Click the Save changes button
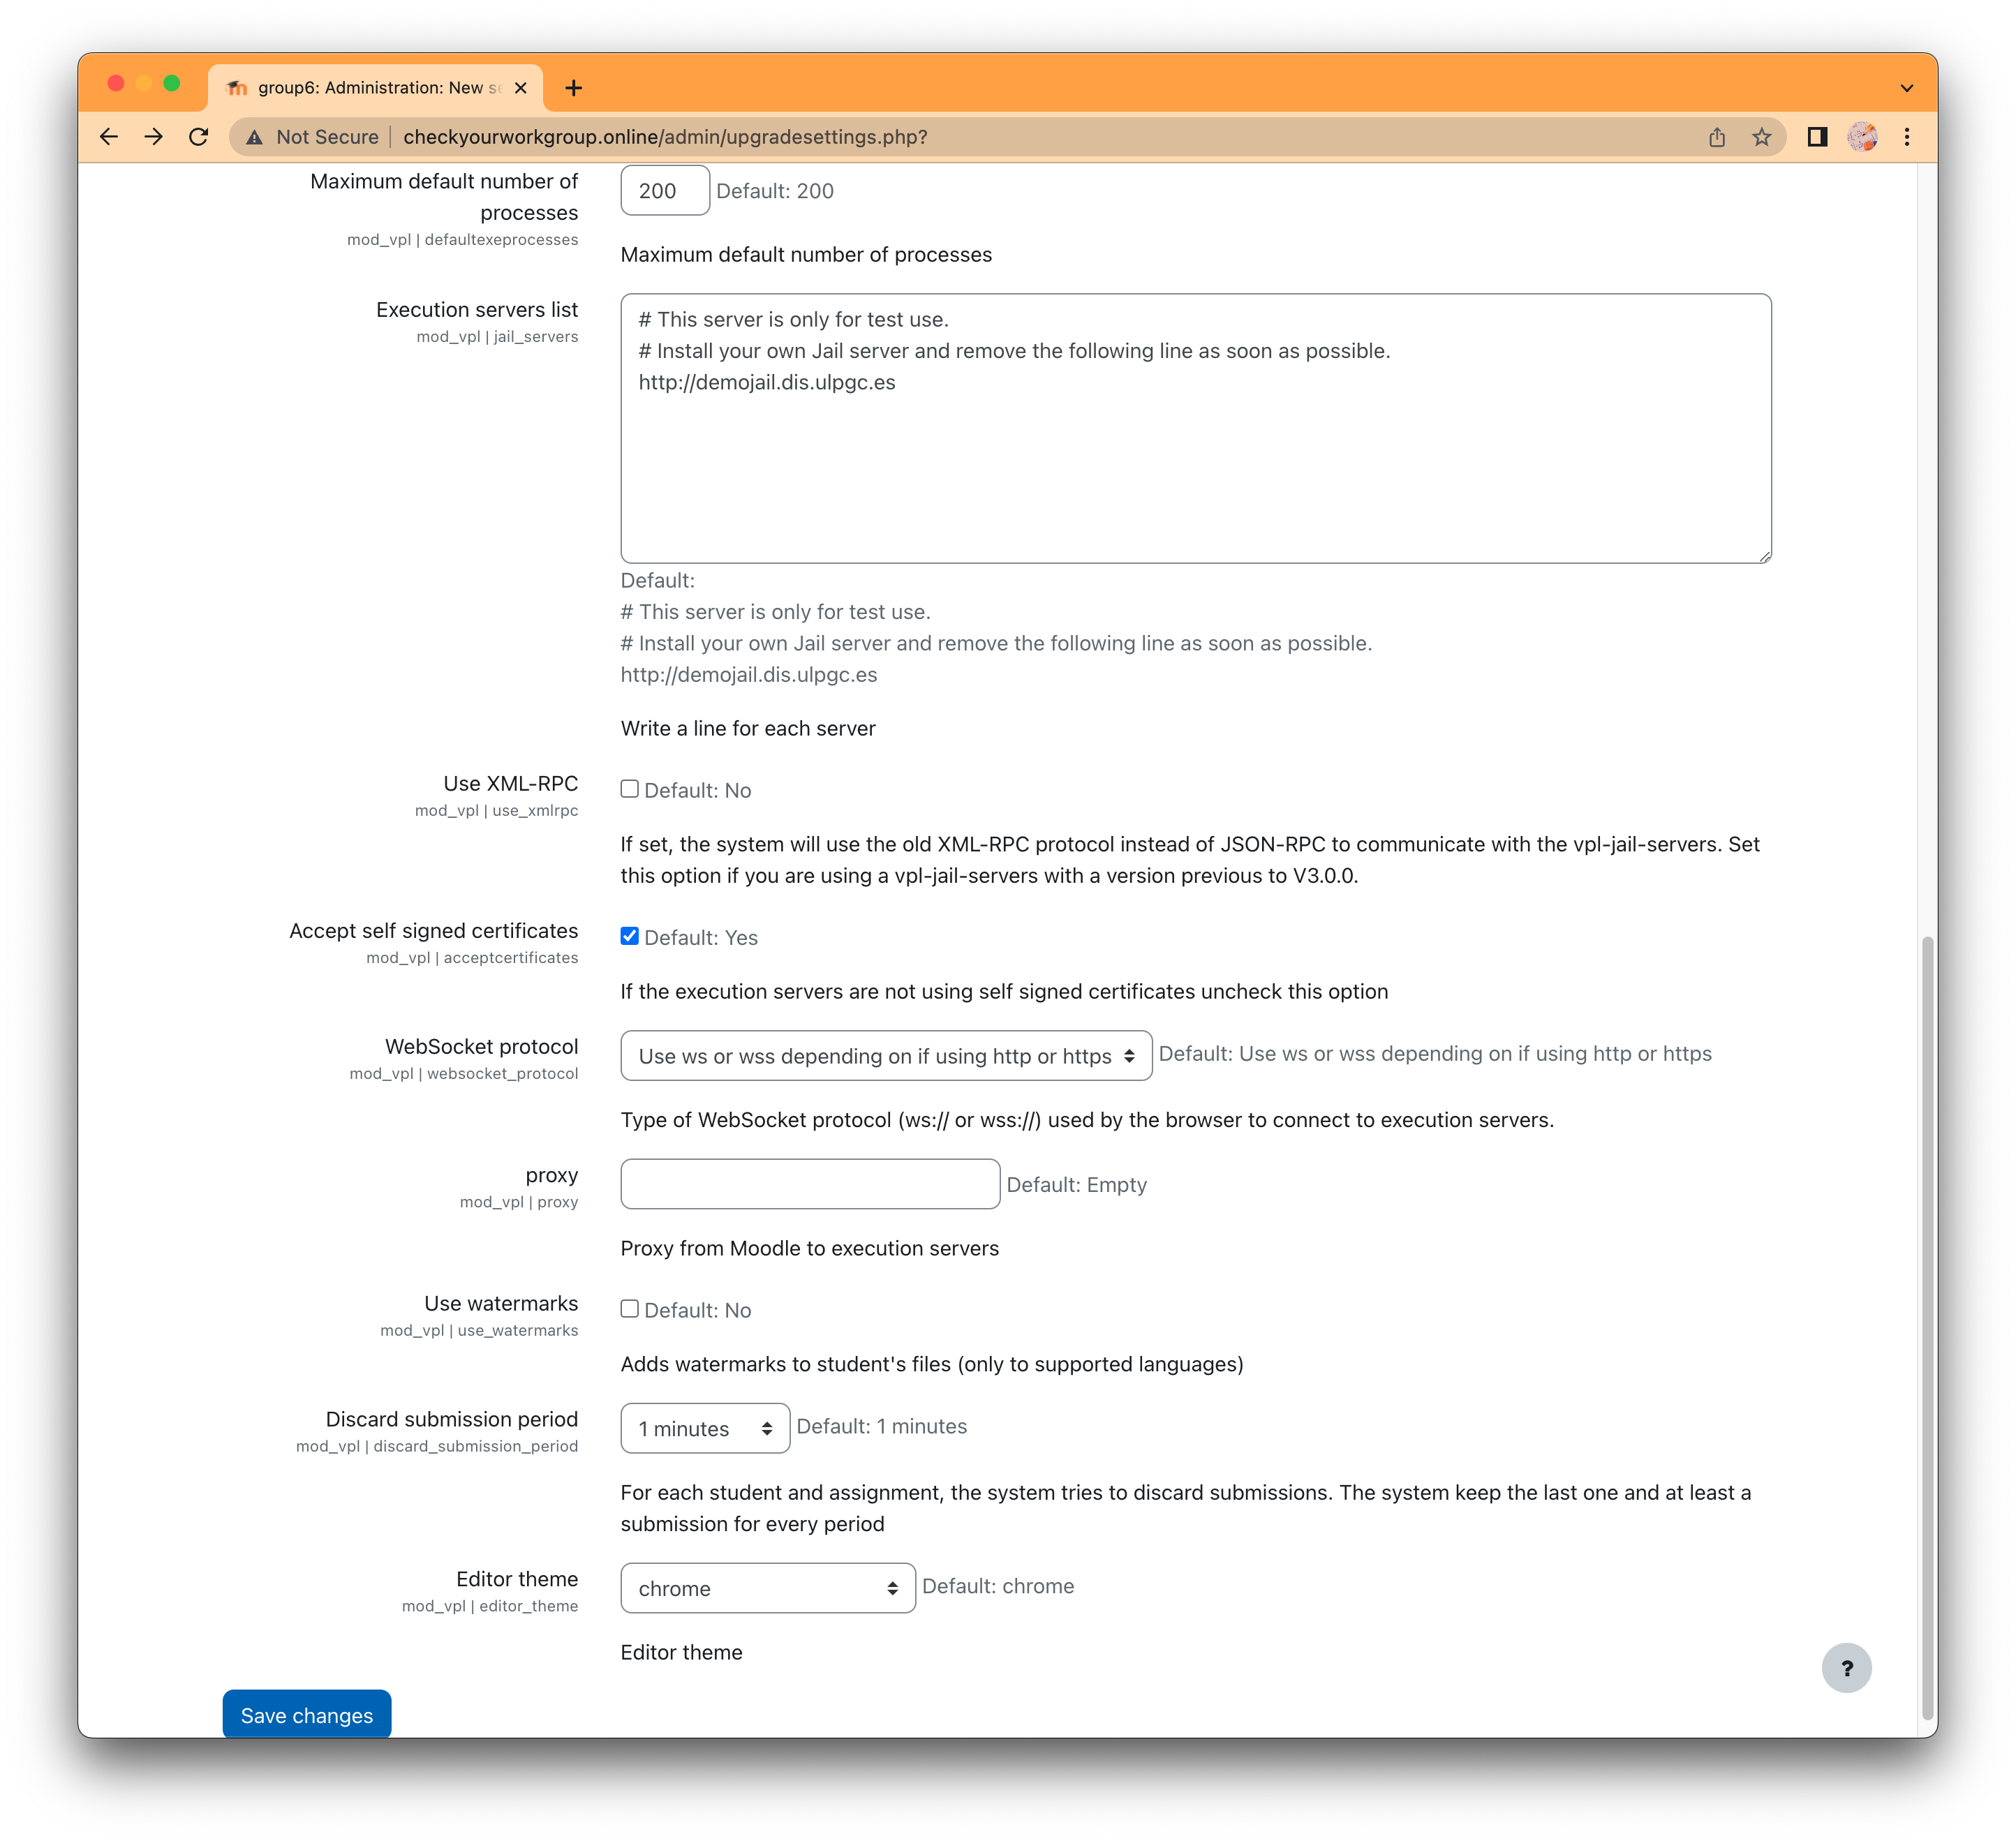The image size is (2016, 1841). click(306, 1715)
